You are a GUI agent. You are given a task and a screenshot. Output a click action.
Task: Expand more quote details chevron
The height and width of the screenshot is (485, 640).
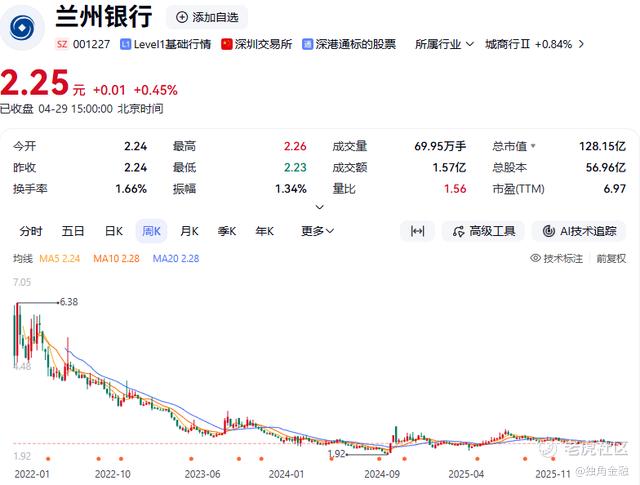click(x=320, y=207)
